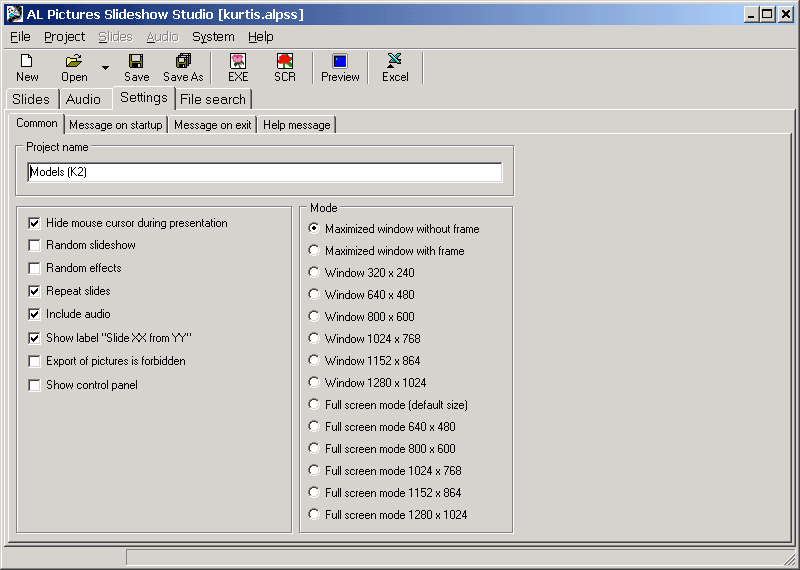Switch to the Message on startup tab
800x570 pixels.
pyautogui.click(x=115, y=125)
